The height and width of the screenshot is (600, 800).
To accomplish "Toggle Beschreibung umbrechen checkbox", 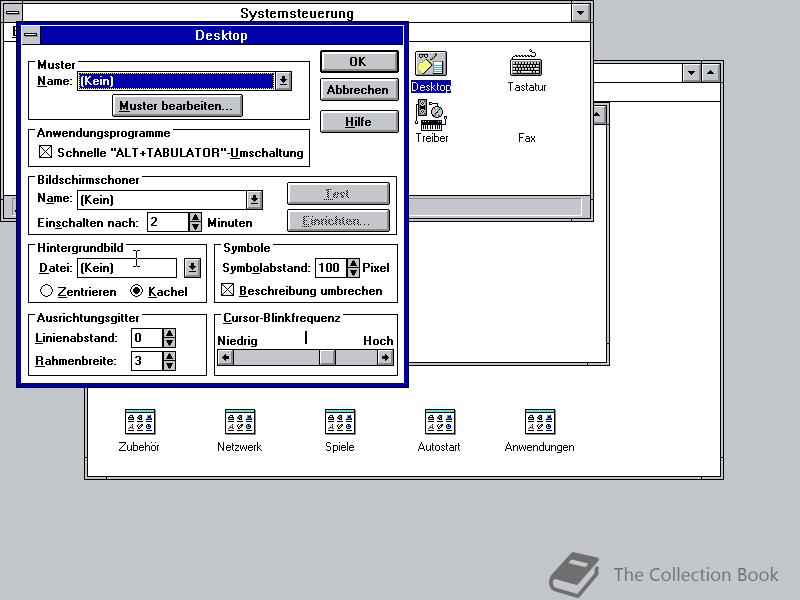I will click(x=228, y=290).
